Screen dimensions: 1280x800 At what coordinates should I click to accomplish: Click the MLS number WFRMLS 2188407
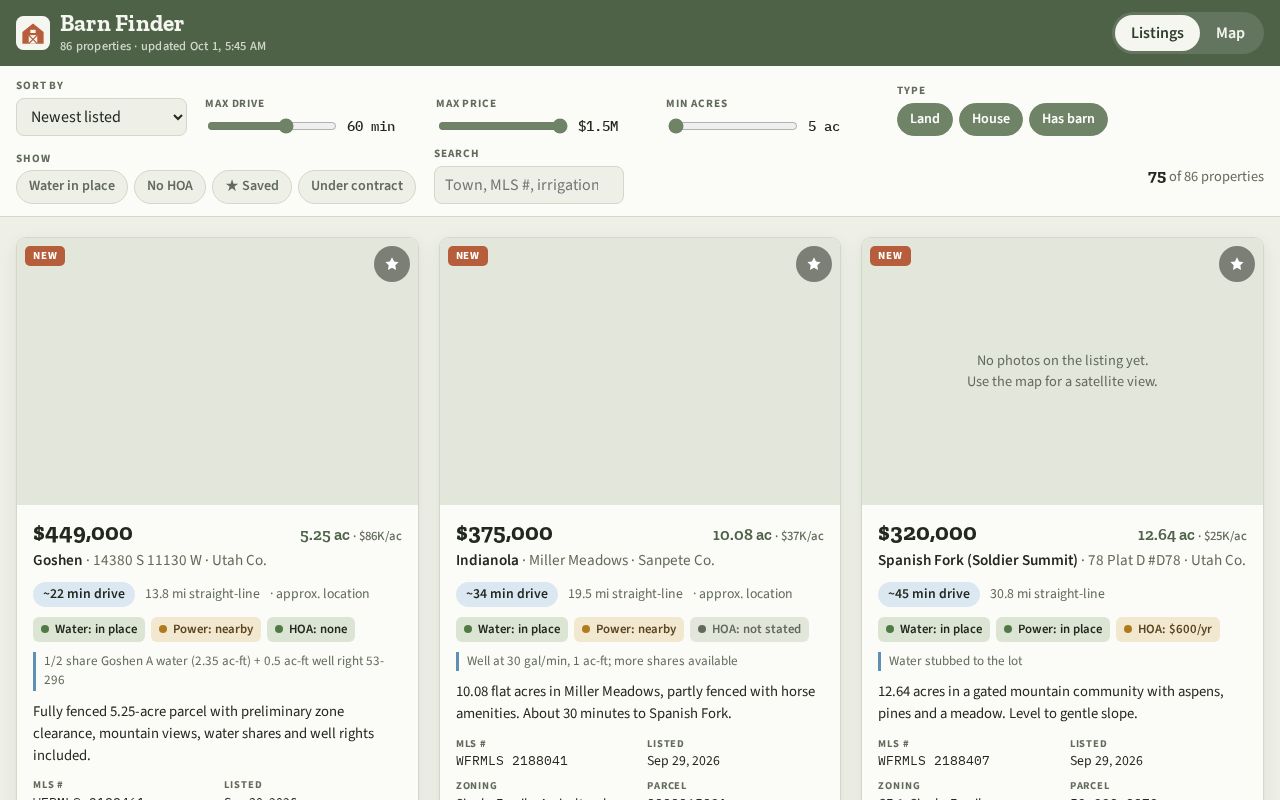934,761
